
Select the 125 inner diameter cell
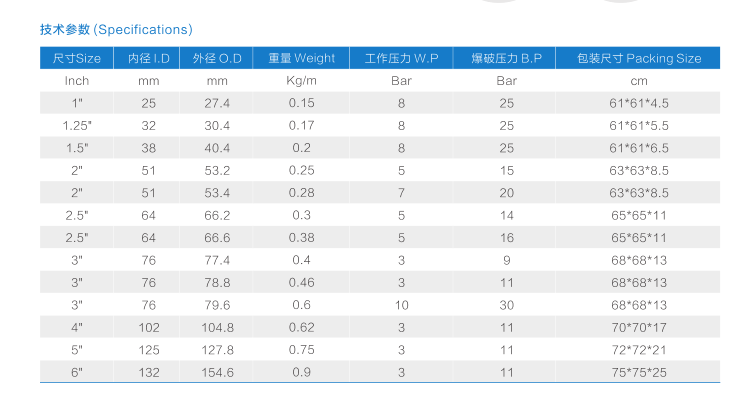pyautogui.click(x=148, y=350)
